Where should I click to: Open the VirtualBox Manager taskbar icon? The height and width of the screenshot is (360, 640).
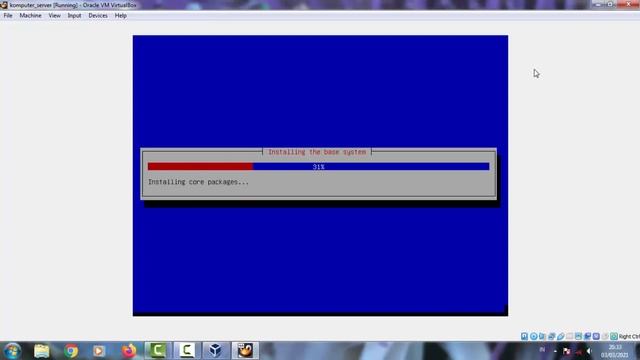(216, 350)
